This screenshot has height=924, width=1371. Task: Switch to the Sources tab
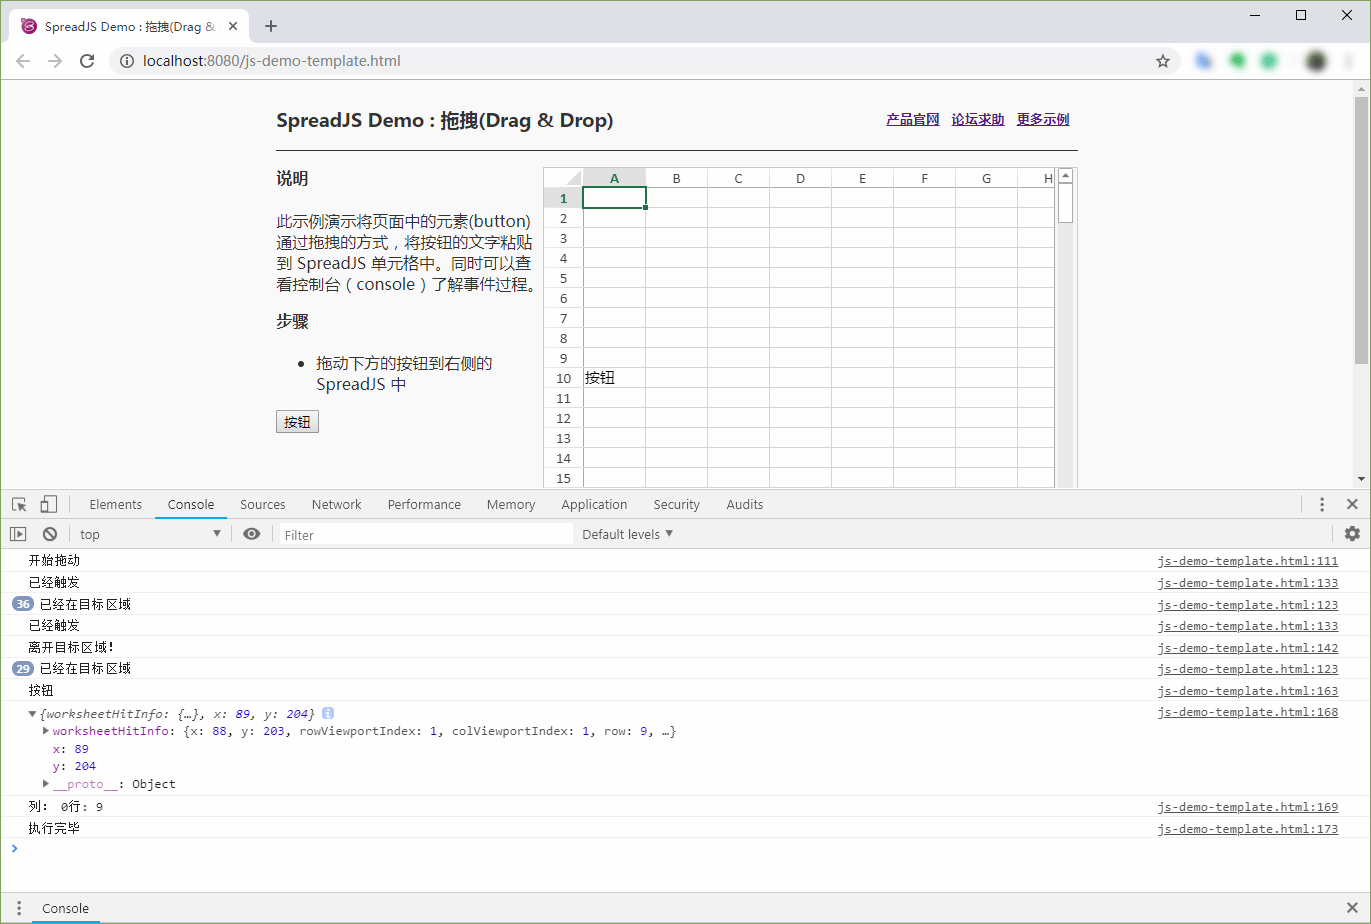pos(263,504)
